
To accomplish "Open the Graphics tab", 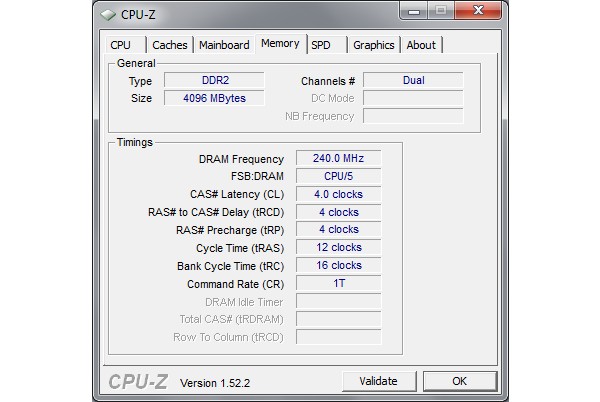I will click(x=373, y=45).
